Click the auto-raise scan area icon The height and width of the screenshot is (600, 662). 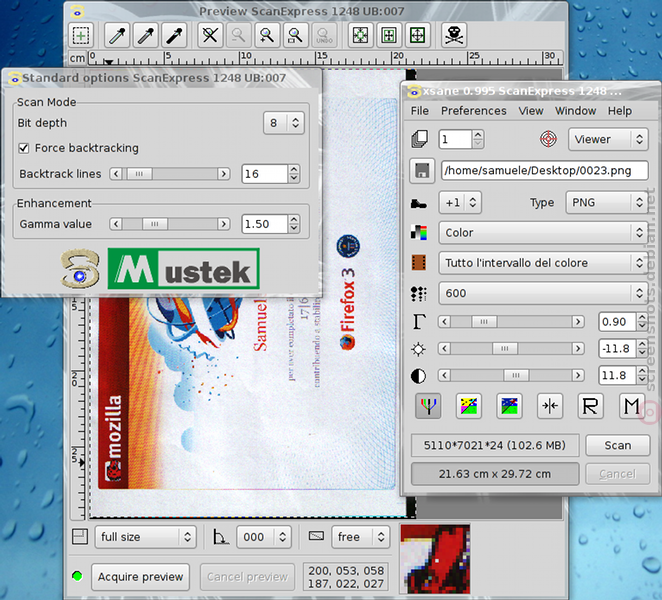pos(389,35)
